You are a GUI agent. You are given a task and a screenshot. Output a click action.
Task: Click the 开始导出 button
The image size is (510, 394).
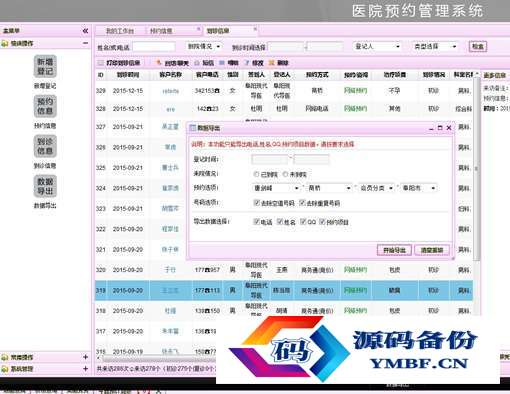click(394, 250)
